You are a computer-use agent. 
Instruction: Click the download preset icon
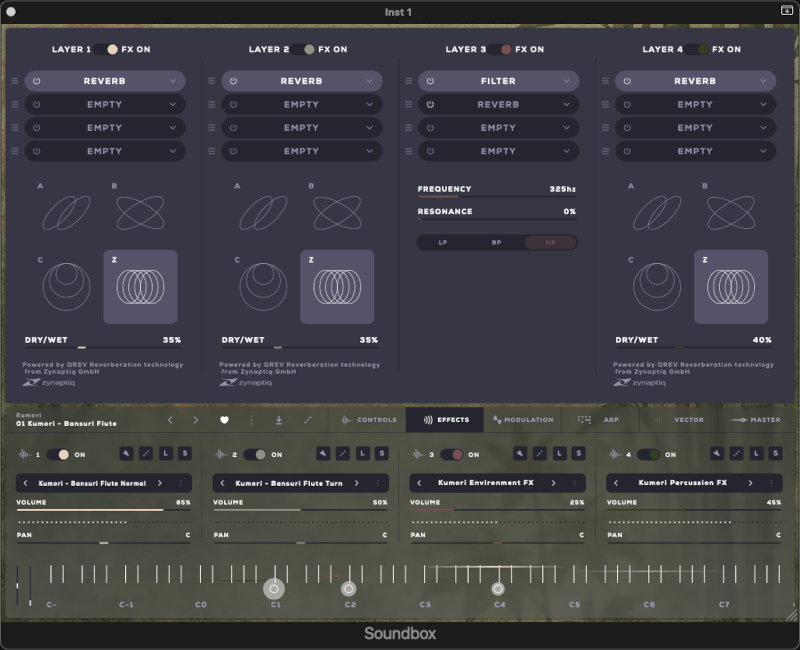(x=279, y=420)
